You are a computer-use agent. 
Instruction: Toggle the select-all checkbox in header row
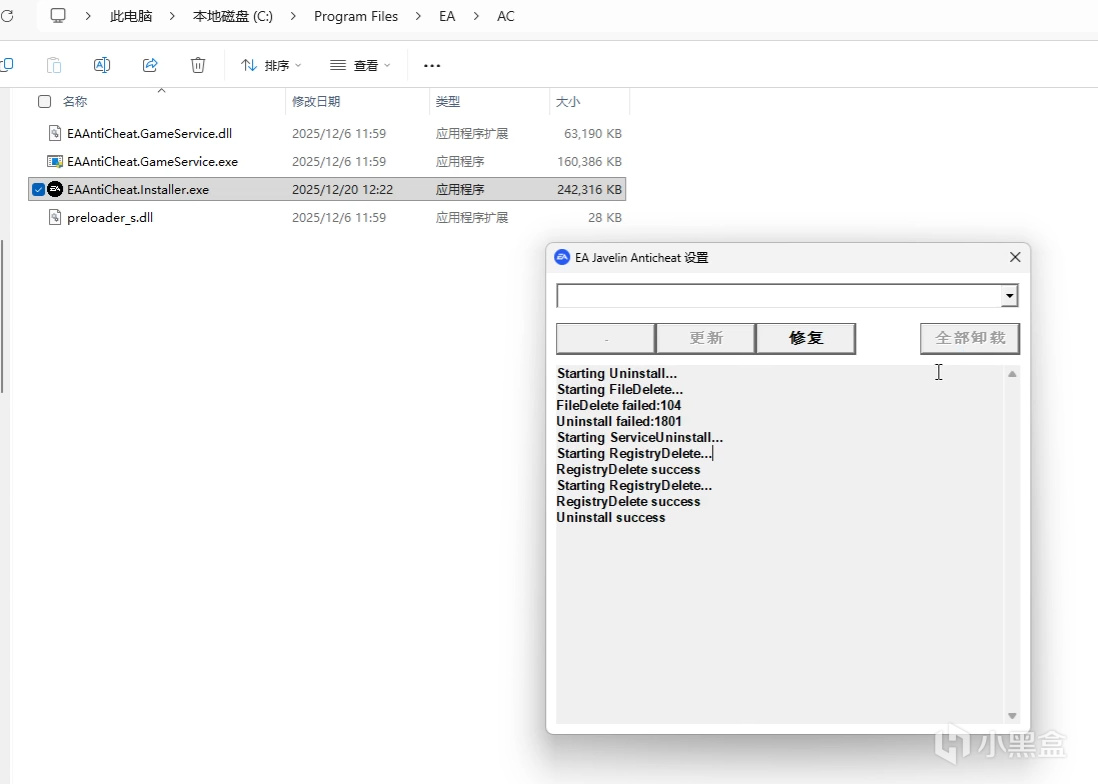(x=44, y=102)
